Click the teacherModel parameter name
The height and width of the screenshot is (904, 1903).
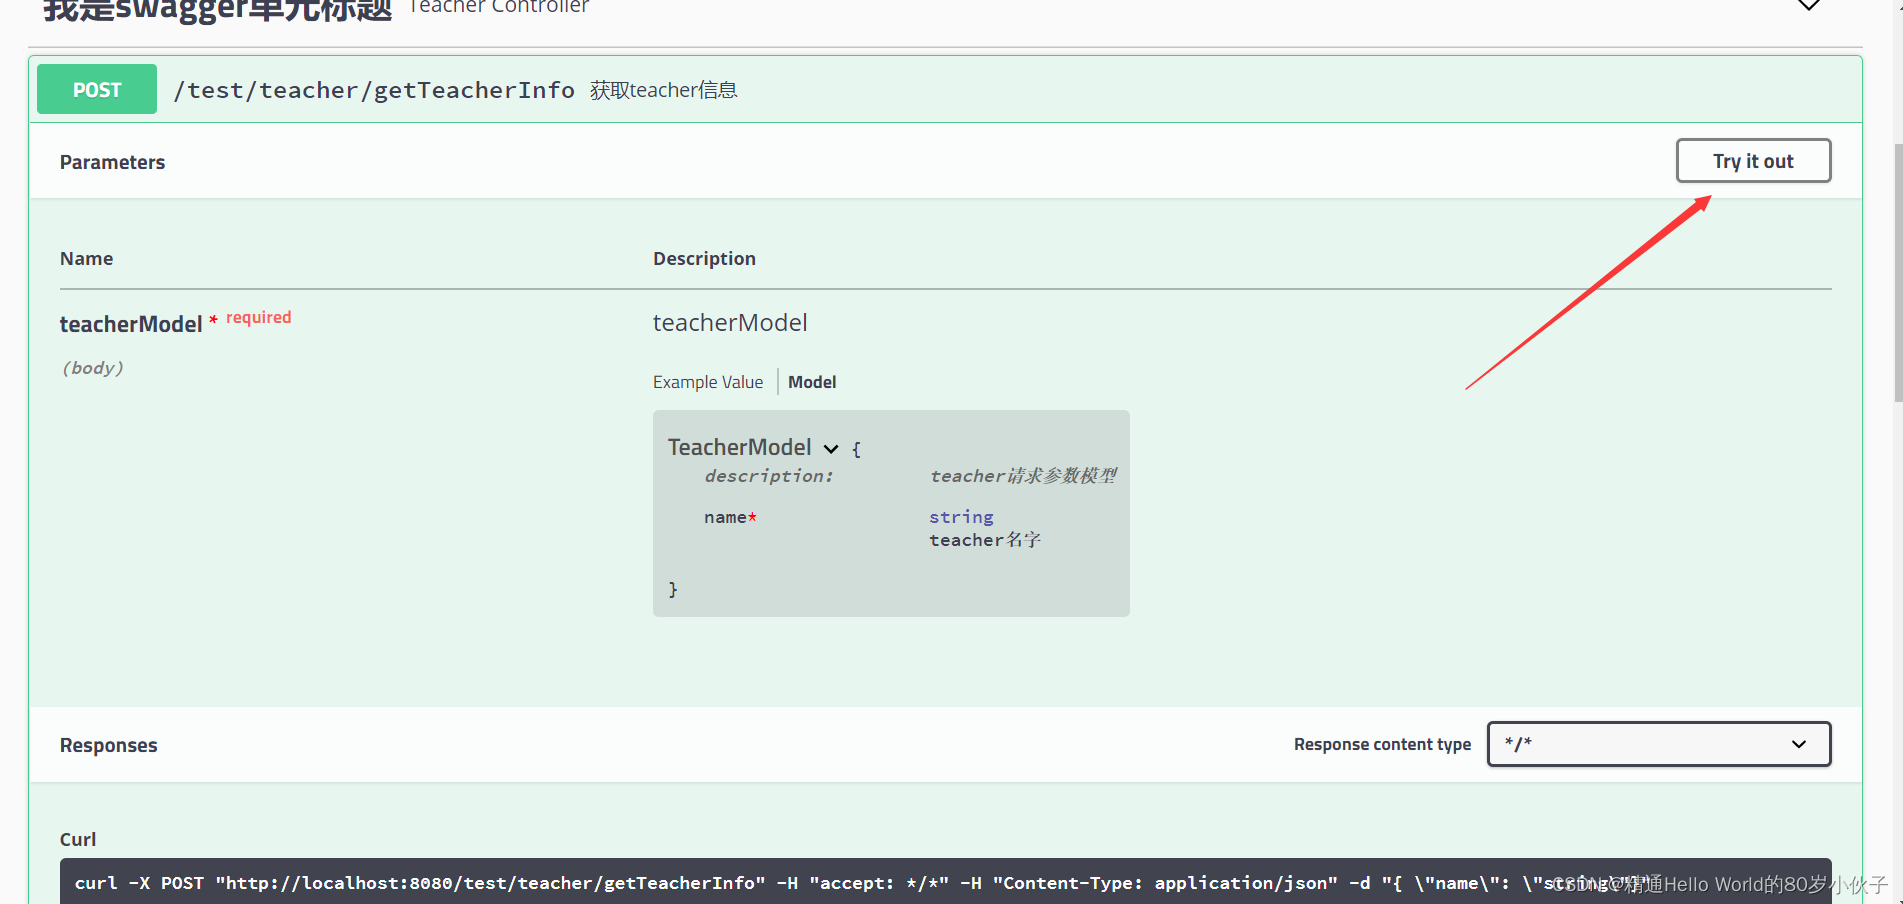[x=131, y=324]
